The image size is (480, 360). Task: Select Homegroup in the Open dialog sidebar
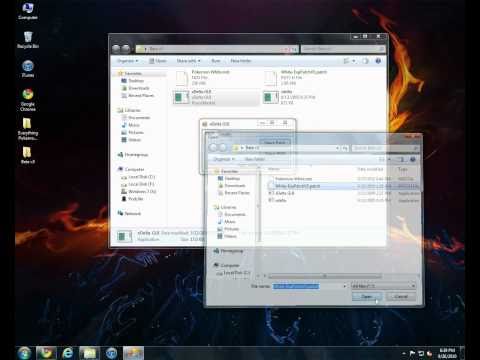point(228,251)
